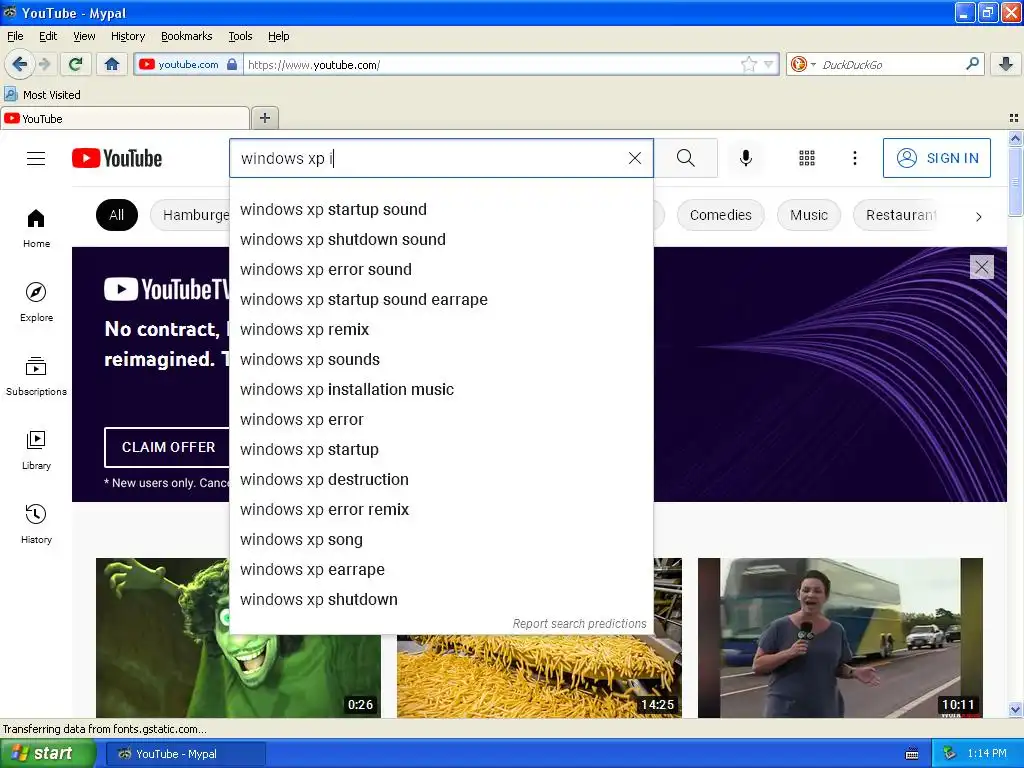Click the site identity lock icon
Screen dimensions: 1024x768
[x=232, y=64]
